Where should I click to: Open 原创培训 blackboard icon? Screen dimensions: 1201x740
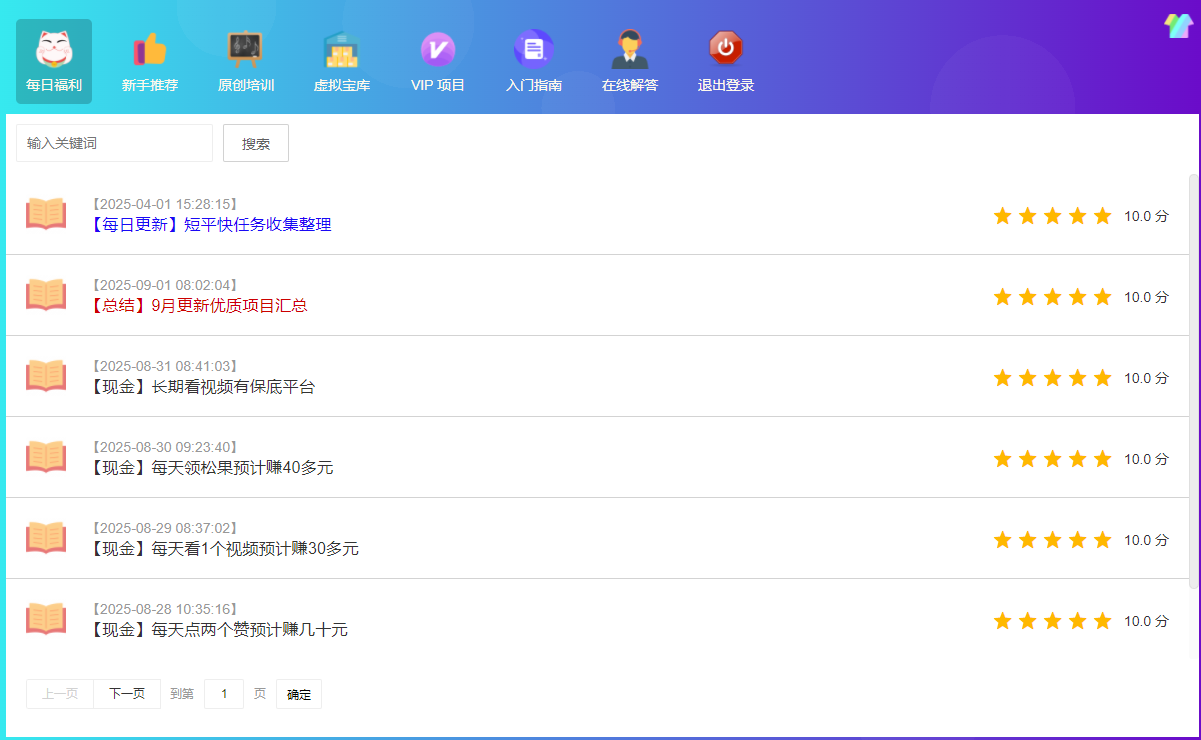pyautogui.click(x=245, y=50)
